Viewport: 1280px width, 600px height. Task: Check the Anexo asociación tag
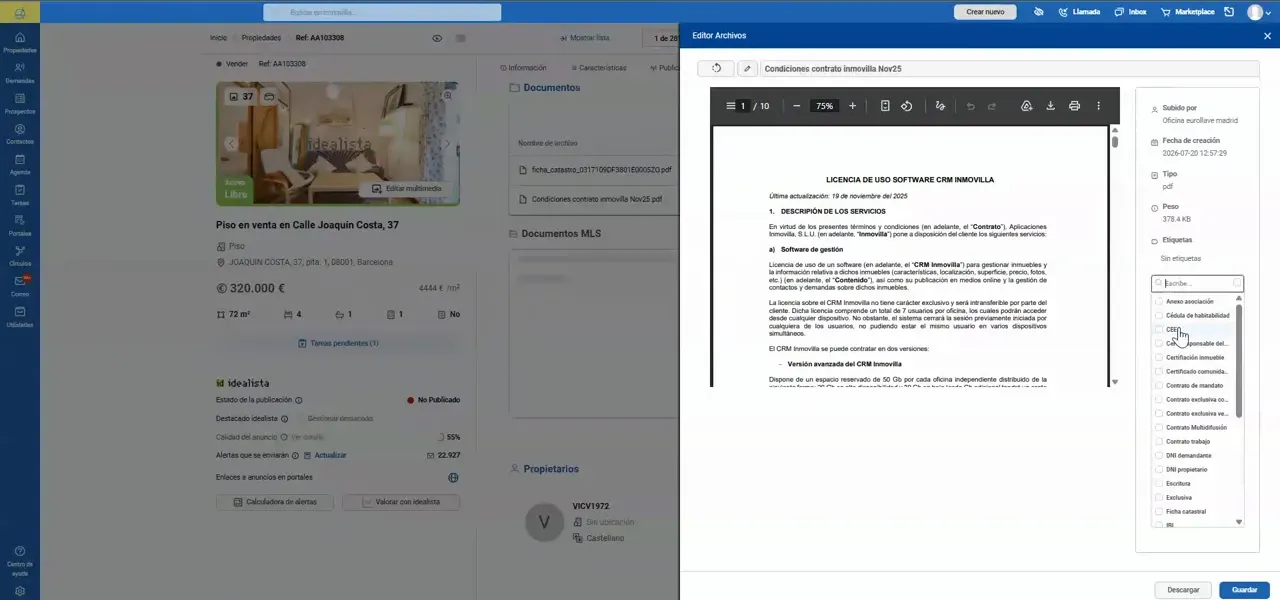[1160, 301]
